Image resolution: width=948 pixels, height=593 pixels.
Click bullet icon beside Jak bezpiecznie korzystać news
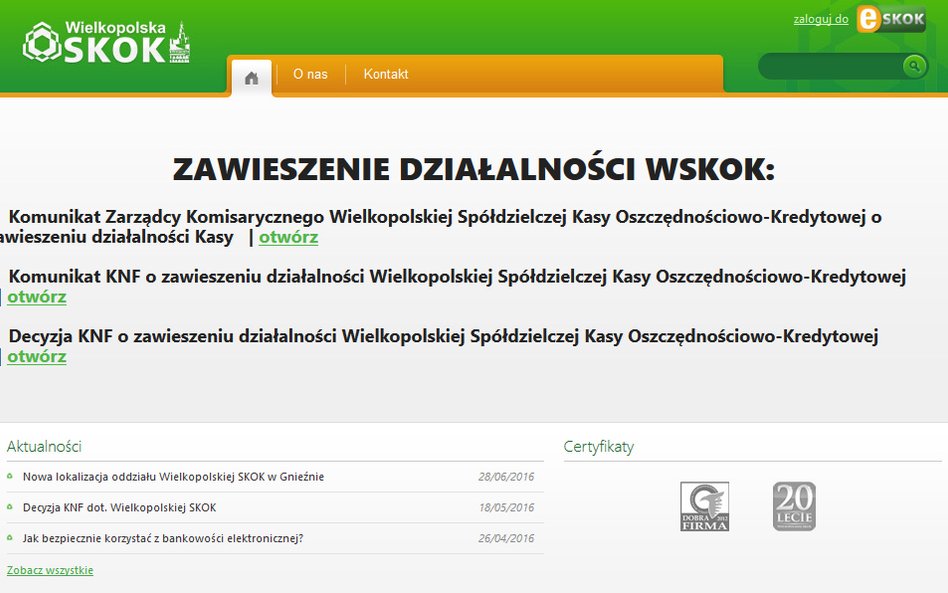[x=10, y=537]
